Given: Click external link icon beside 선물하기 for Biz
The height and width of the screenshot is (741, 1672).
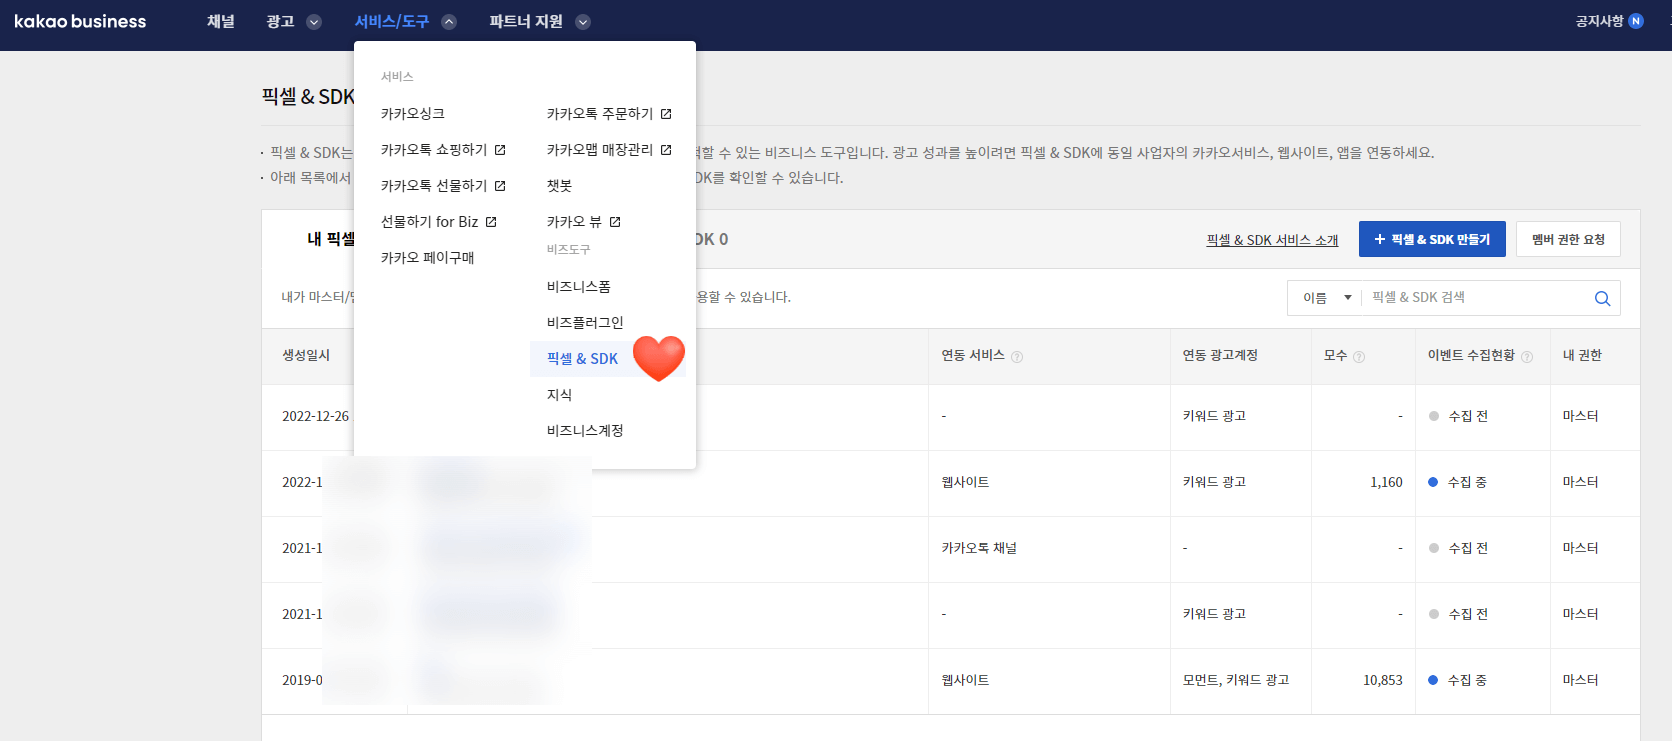Looking at the screenshot, I should tap(491, 222).
